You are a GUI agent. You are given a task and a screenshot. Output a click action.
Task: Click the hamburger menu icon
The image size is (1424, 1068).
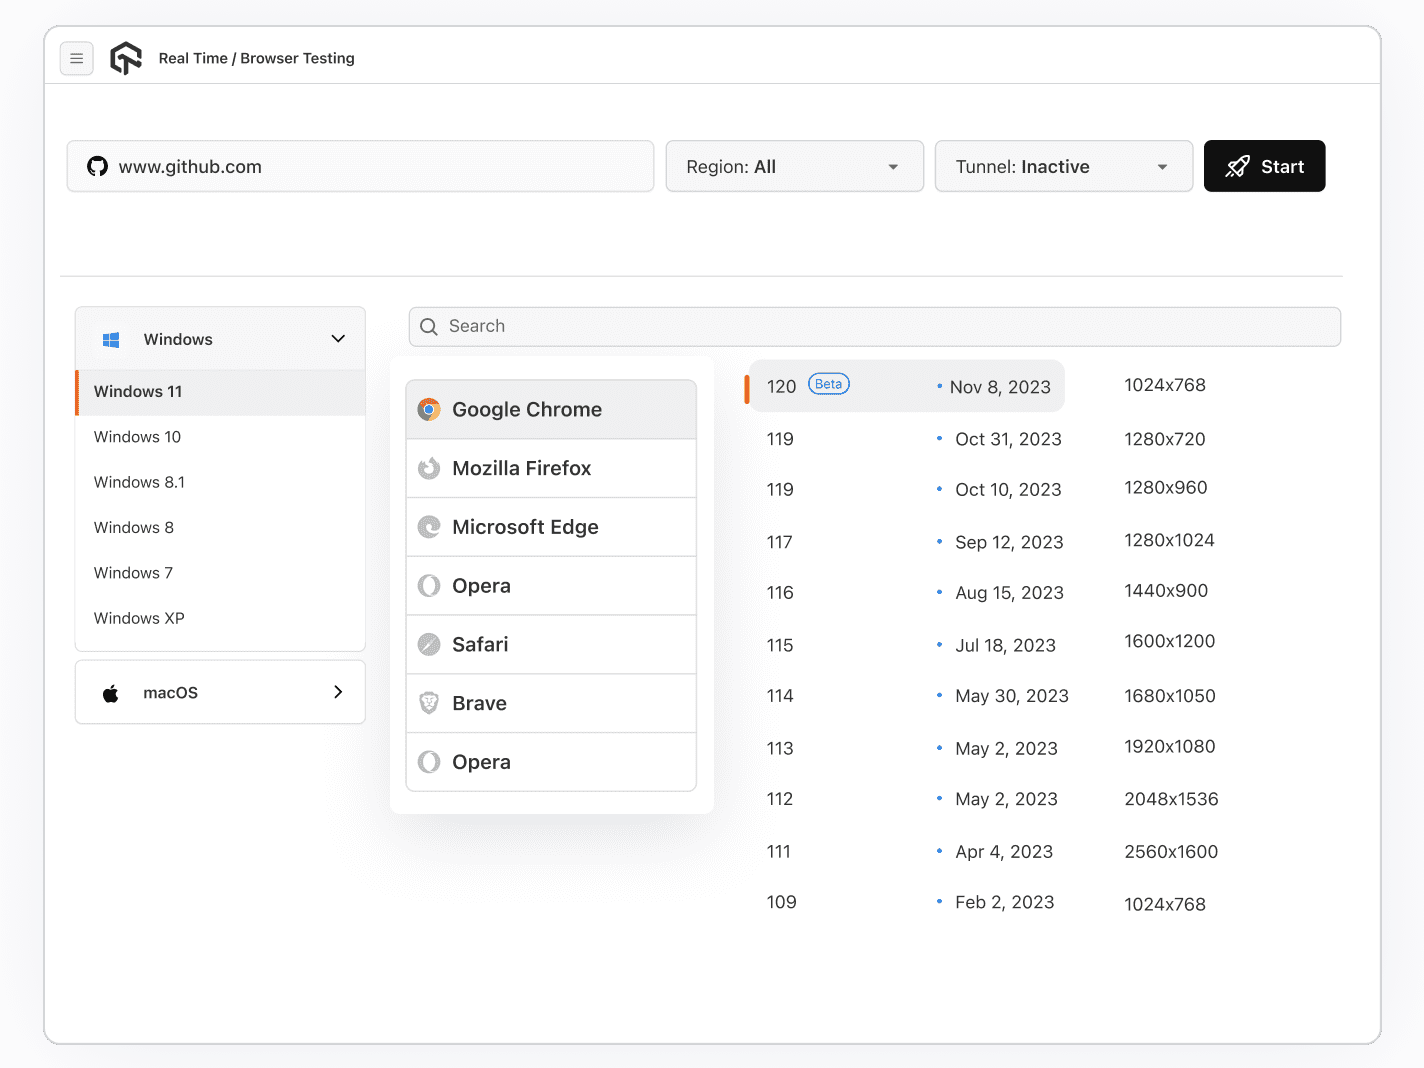tap(77, 59)
